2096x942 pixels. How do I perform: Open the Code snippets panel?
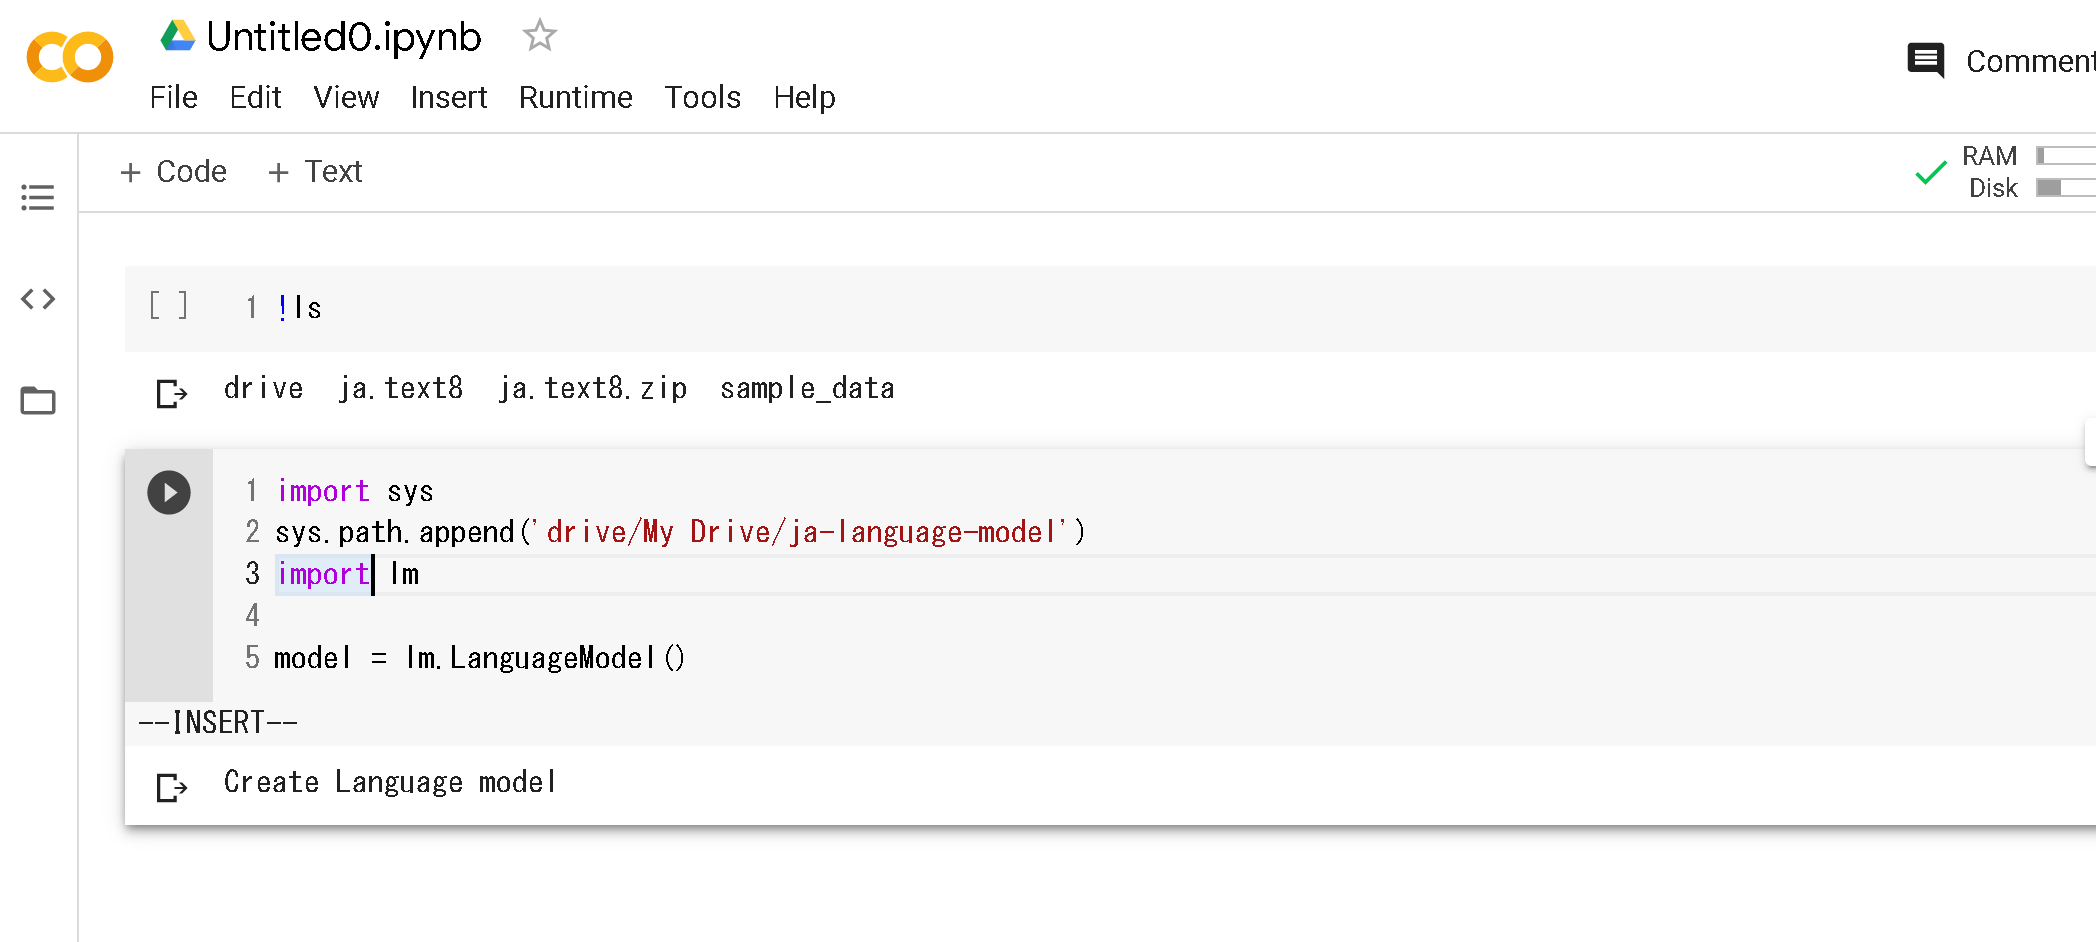point(37,298)
